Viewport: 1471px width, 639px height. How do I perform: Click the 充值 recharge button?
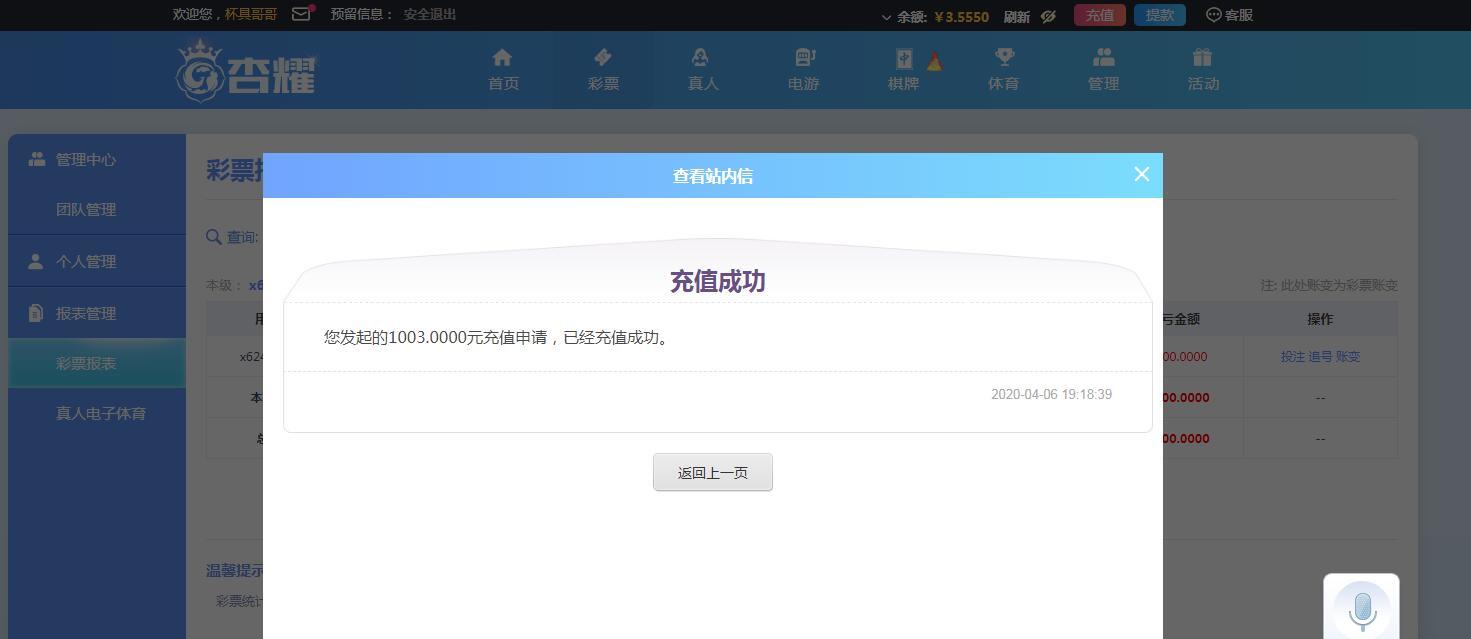pyautogui.click(x=1099, y=15)
